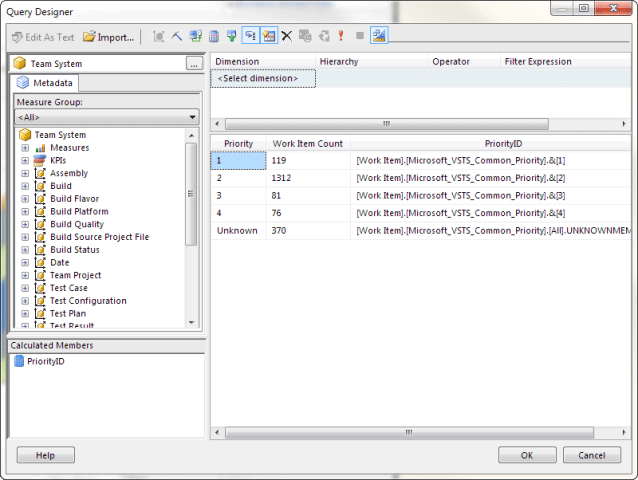
Task: Select the Metadata tab
Action: coord(45,83)
